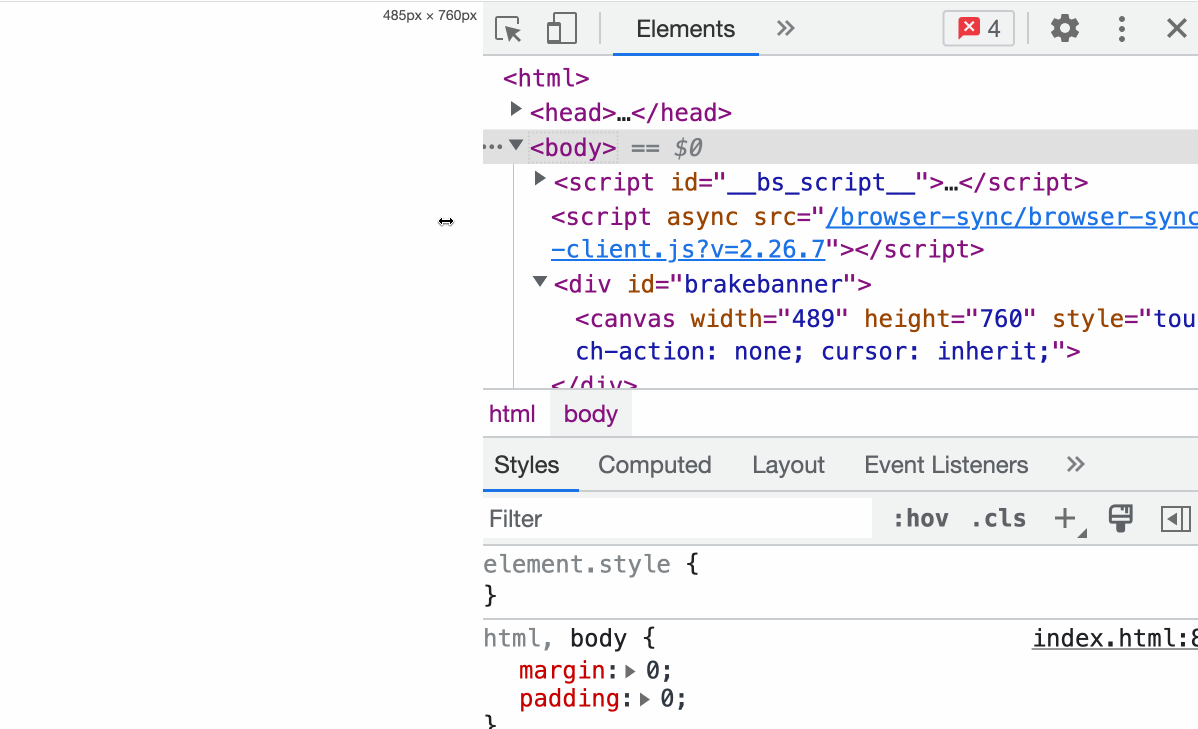The width and height of the screenshot is (1198, 729).
Task: Switch to the Computed tab
Action: coord(654,465)
